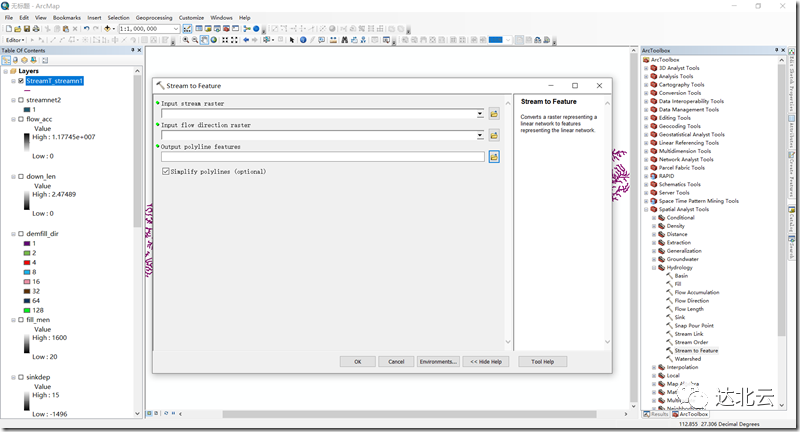Collapse the Spatial Analyst Tools toolbox
The height and width of the screenshot is (432, 800).
[x=646, y=209]
